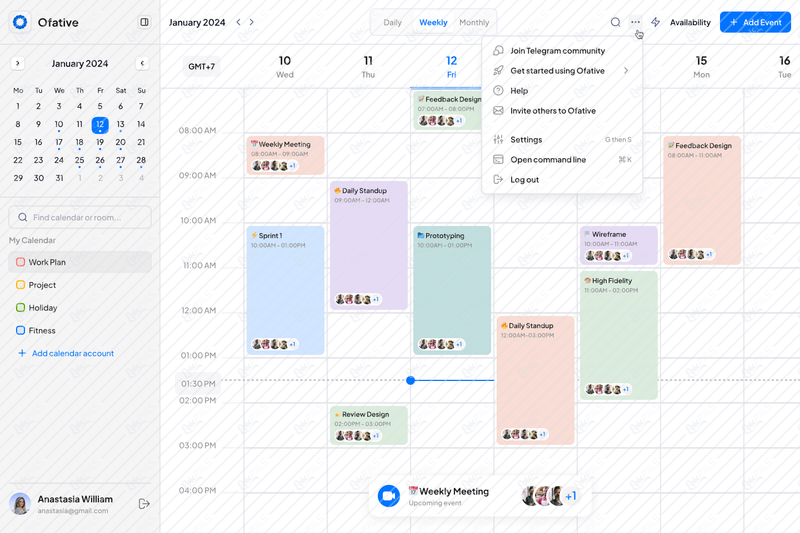Screen dimensions: 800x533
Task: Toggle Project calendar checkbox
Action: (x=20, y=285)
